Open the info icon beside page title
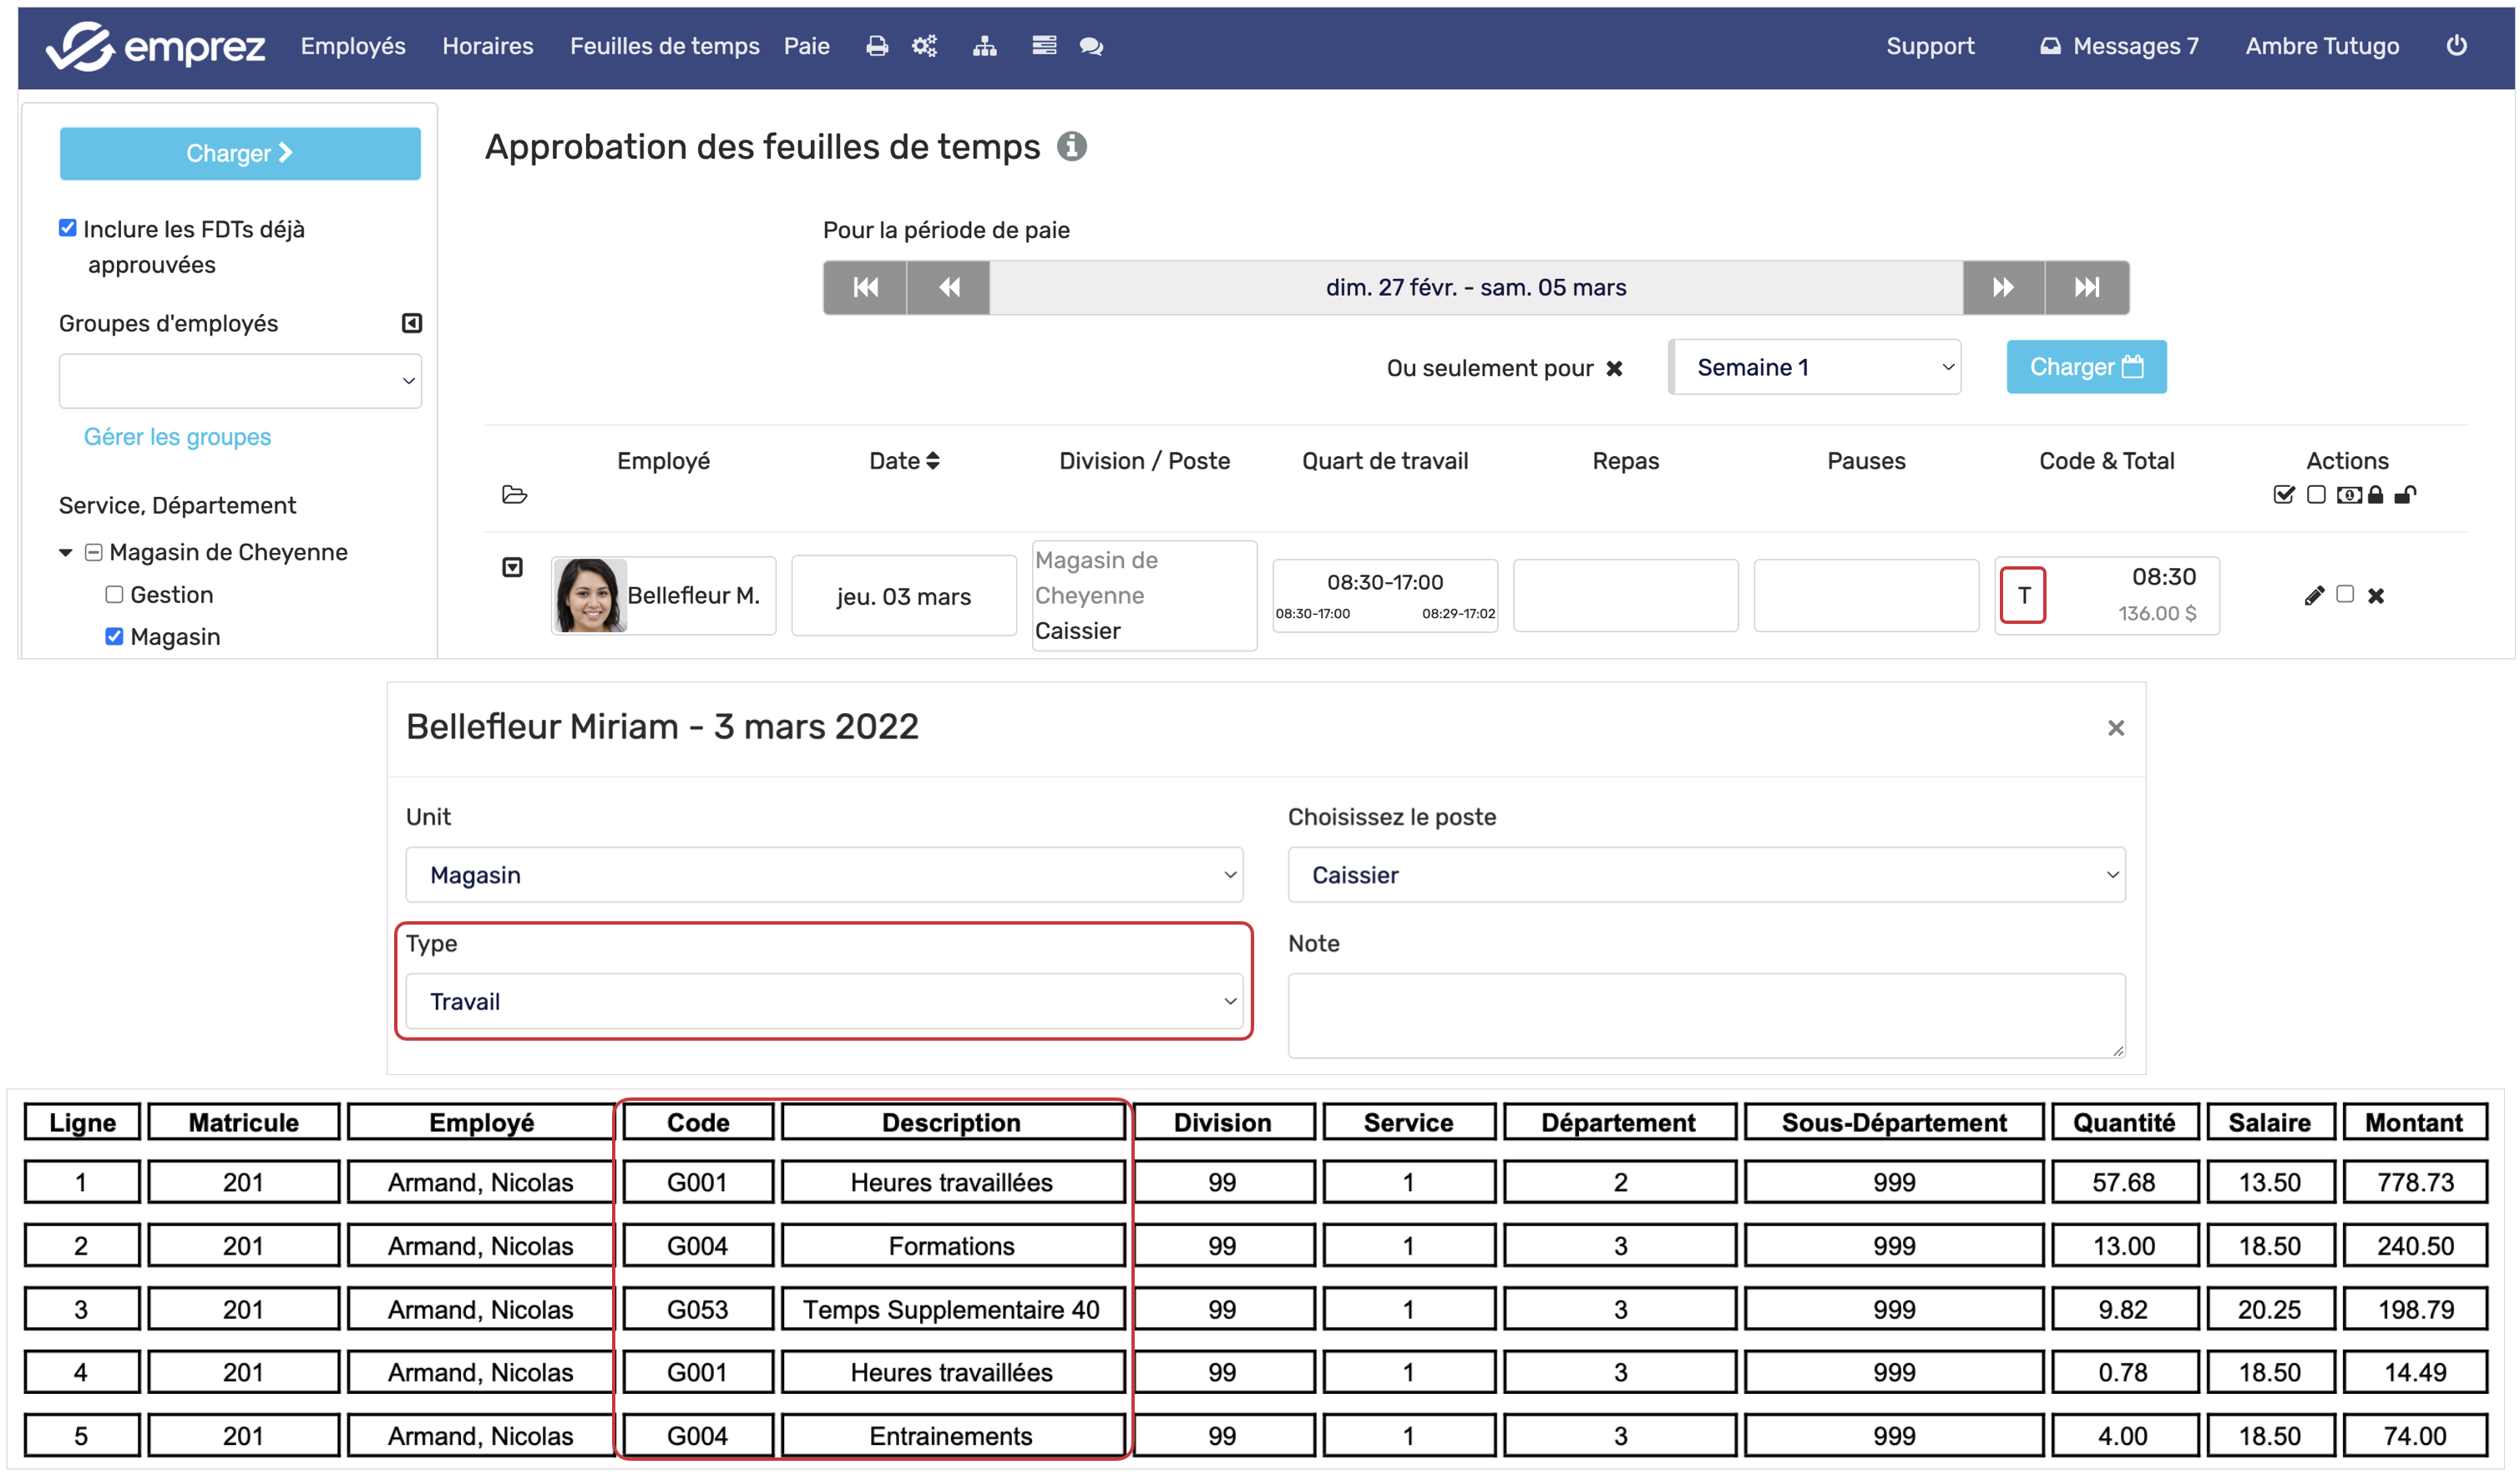This screenshot has height=1475, width=2520. [1072, 147]
